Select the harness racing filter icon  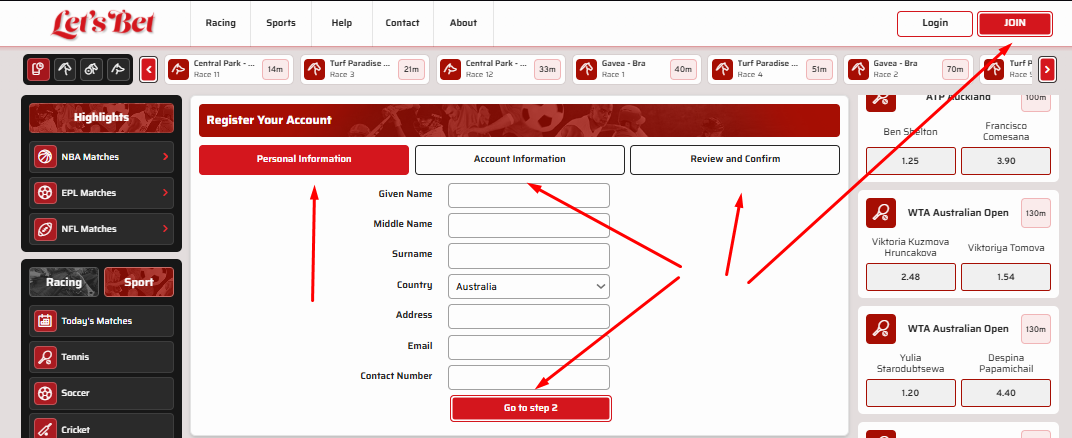point(91,69)
